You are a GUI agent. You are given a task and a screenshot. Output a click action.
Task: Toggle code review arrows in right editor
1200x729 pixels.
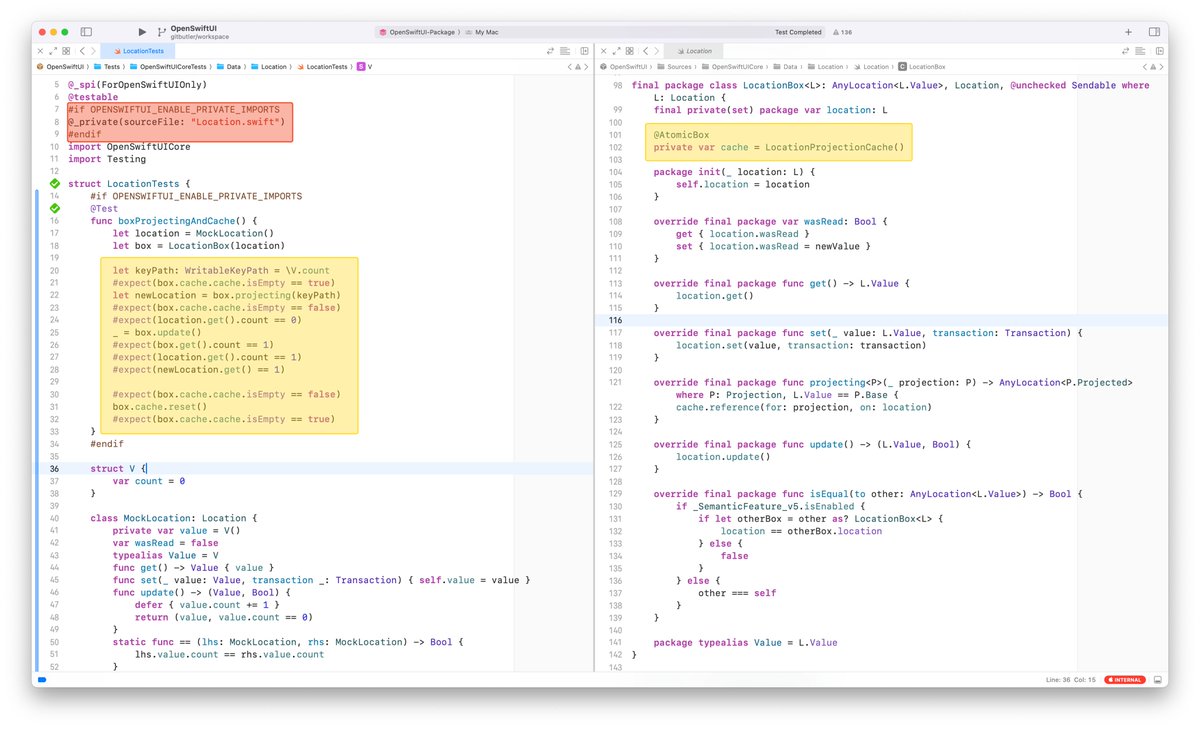pos(1125,50)
